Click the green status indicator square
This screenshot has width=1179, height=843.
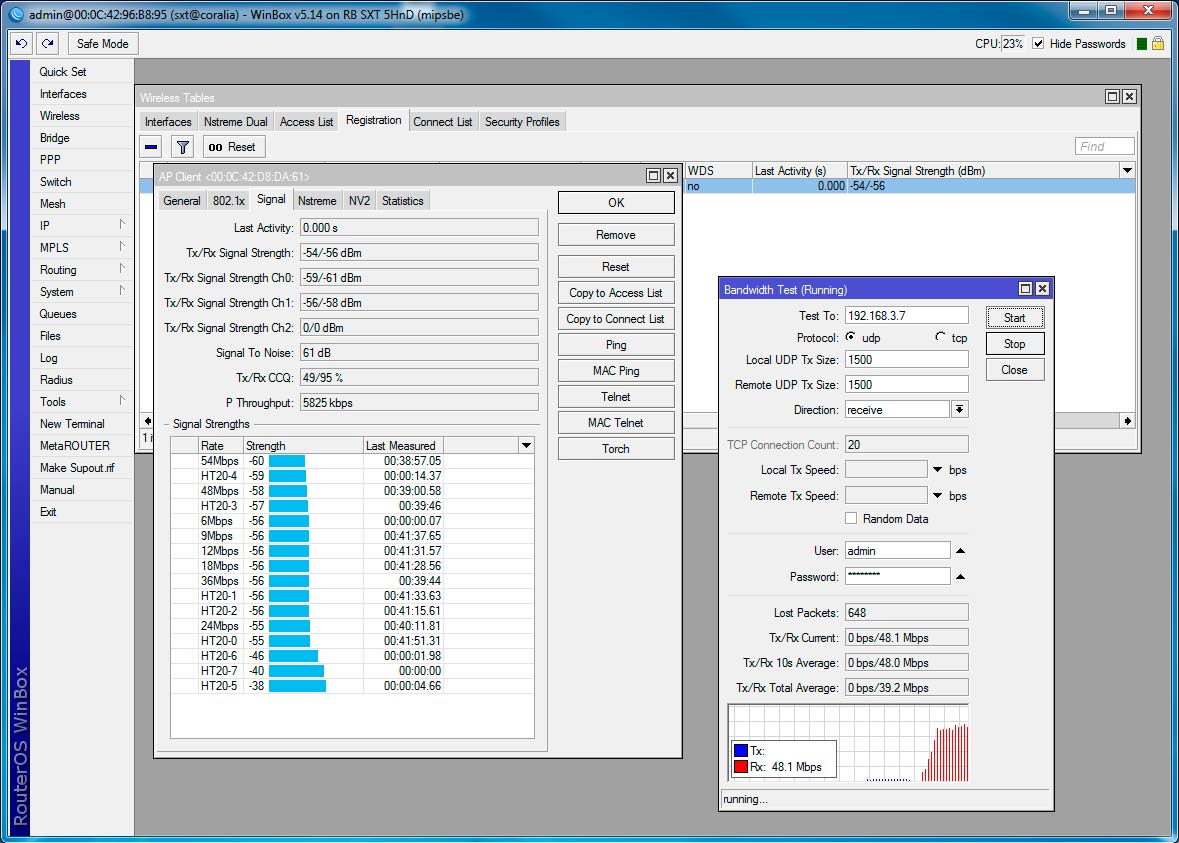(x=1141, y=44)
